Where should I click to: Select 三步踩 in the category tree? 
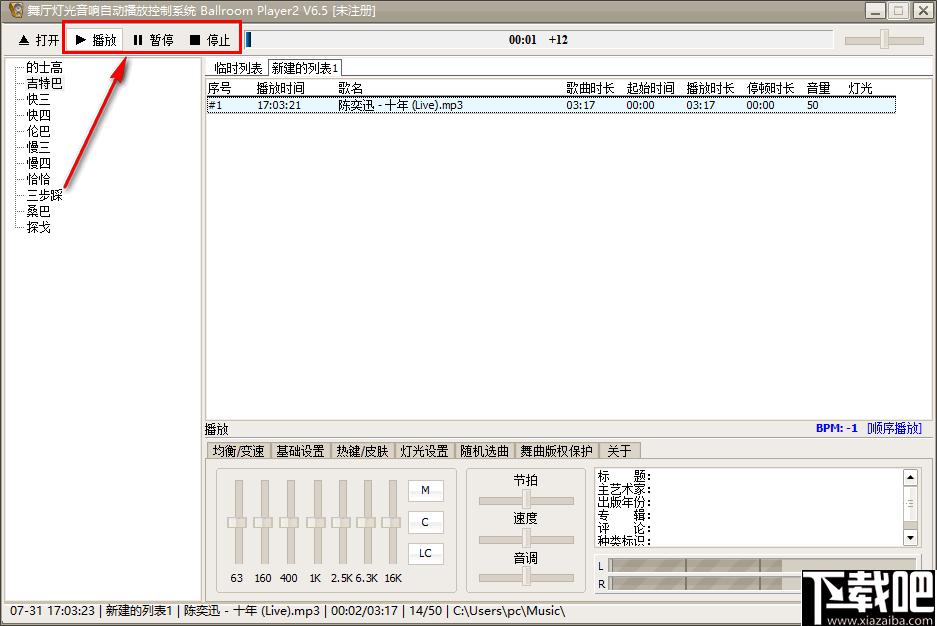(44, 195)
